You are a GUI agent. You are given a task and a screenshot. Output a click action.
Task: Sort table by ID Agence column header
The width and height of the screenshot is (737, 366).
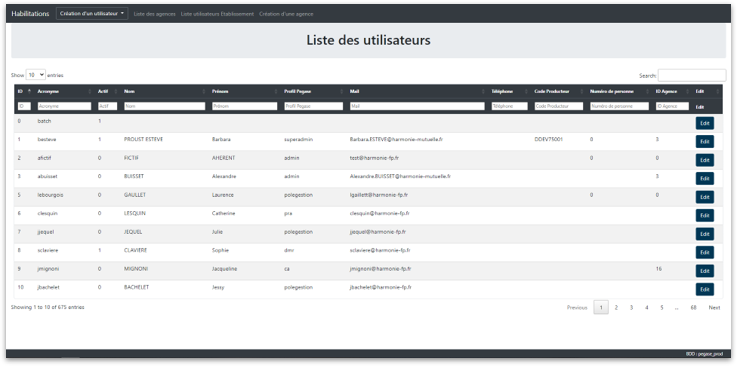673,92
